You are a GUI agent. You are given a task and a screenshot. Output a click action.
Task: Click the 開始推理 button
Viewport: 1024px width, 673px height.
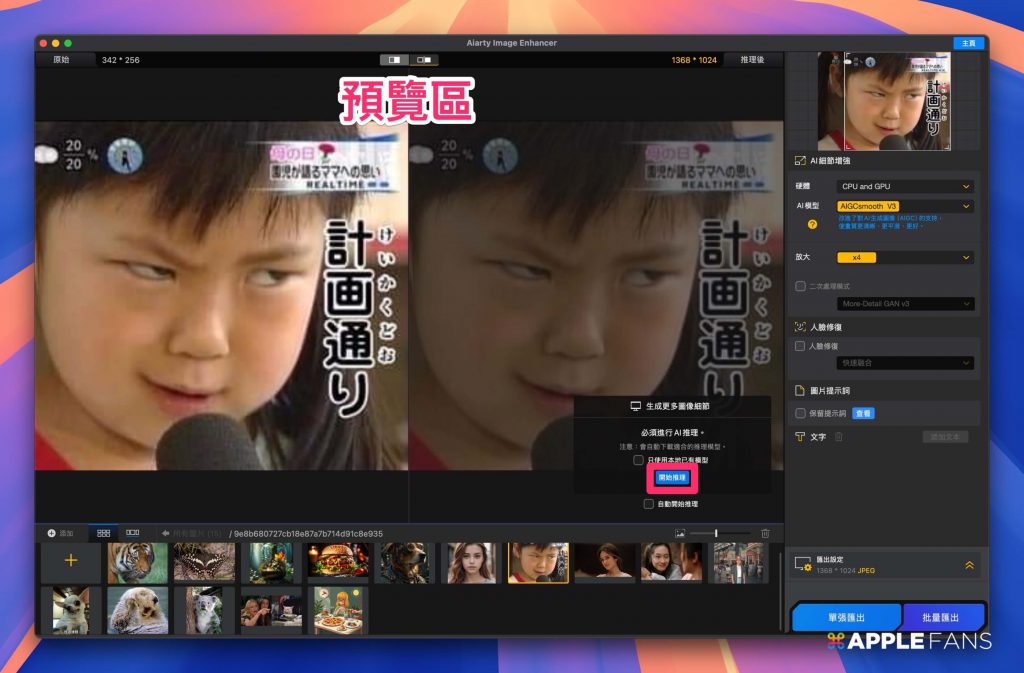tap(672, 478)
